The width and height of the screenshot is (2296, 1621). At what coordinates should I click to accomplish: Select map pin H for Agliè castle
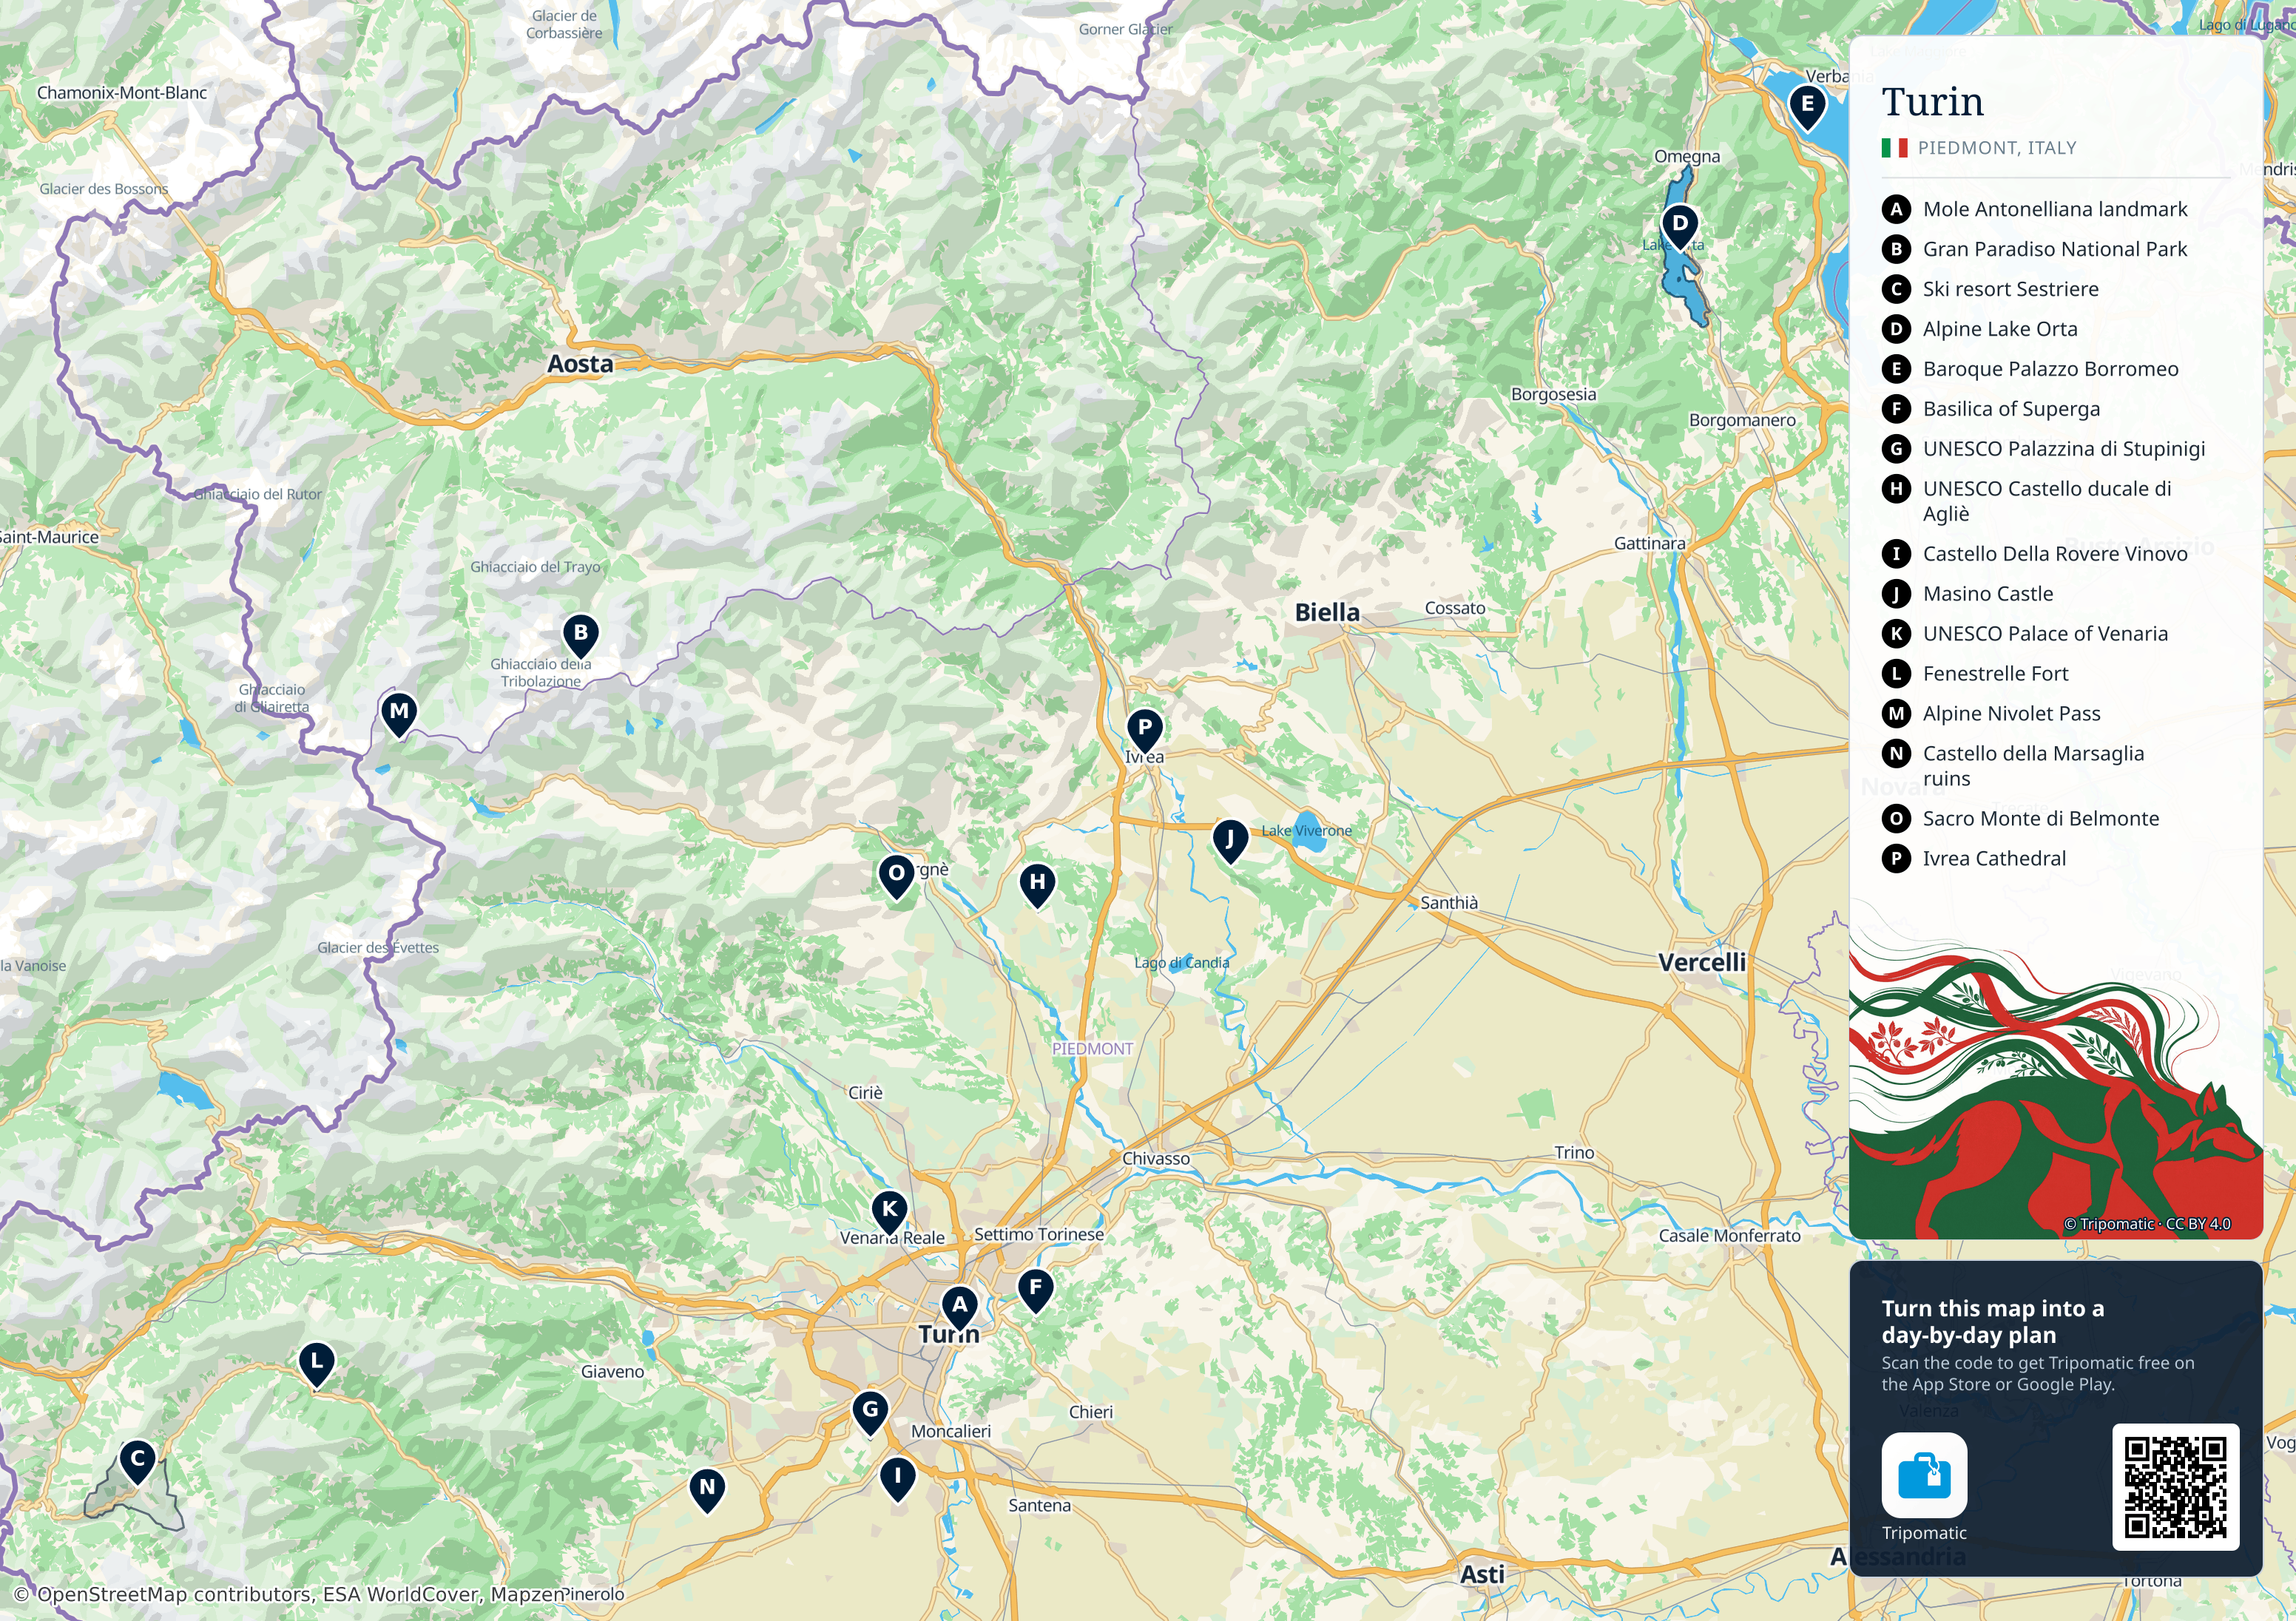1037,885
